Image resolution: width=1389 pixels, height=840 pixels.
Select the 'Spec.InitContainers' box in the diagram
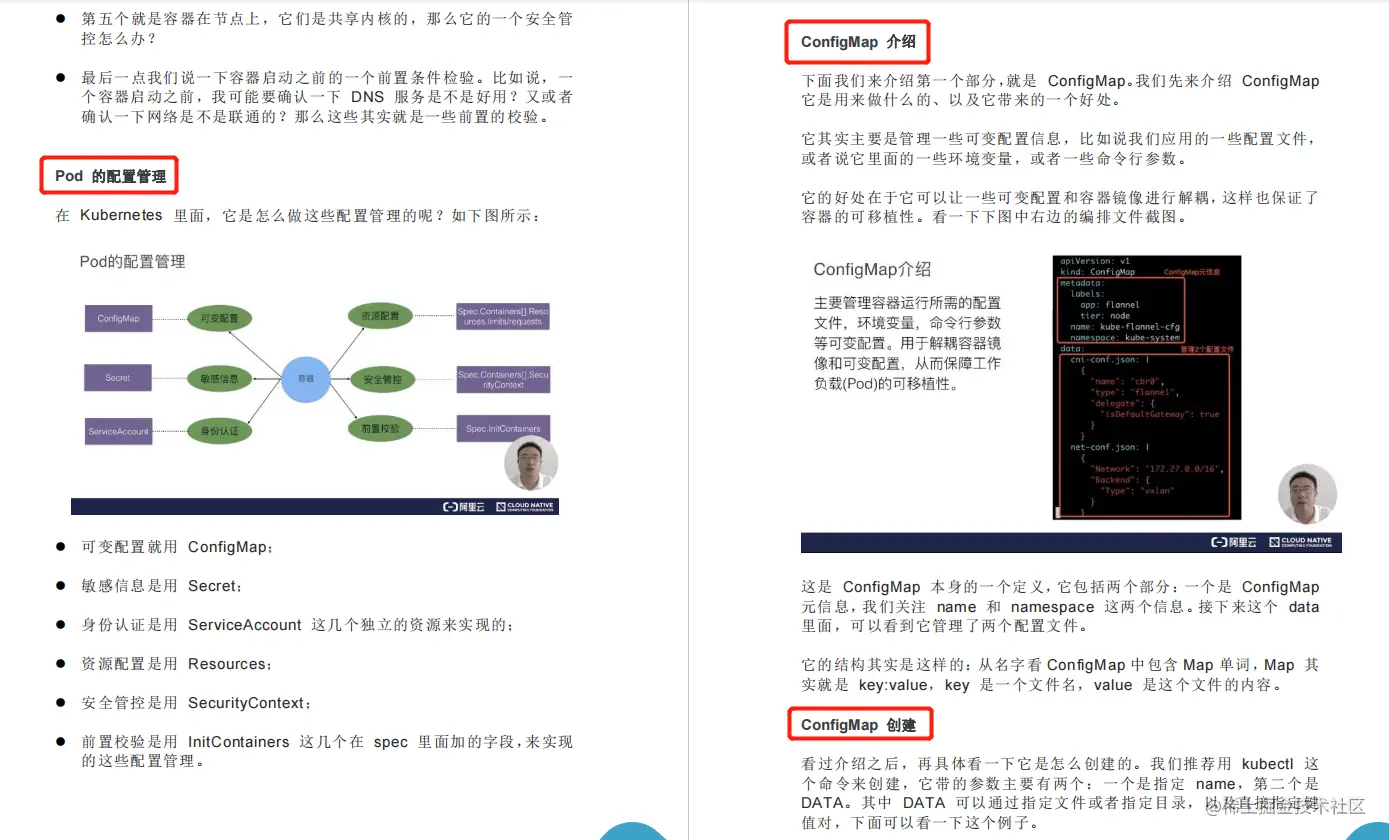(503, 429)
